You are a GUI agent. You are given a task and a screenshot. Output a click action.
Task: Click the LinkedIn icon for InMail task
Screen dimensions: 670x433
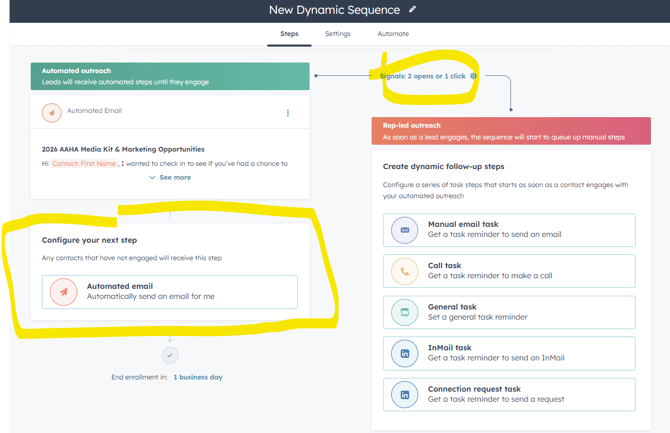405,353
